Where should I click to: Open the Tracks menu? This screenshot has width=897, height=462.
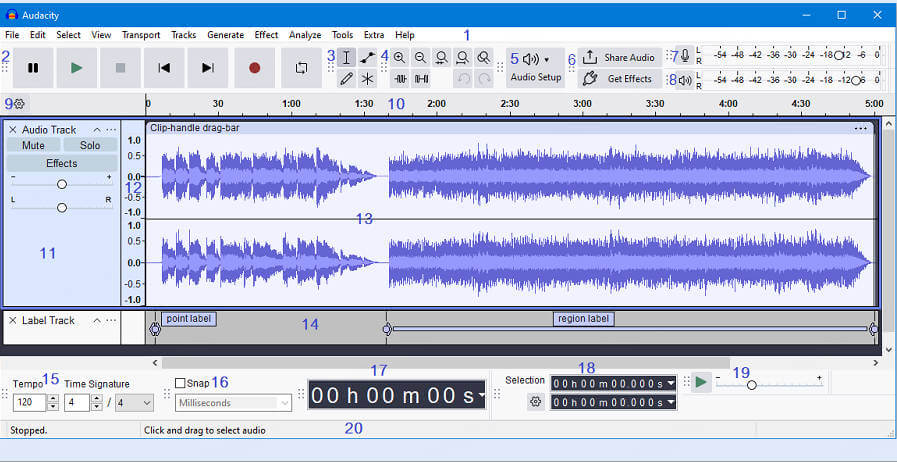coord(184,35)
